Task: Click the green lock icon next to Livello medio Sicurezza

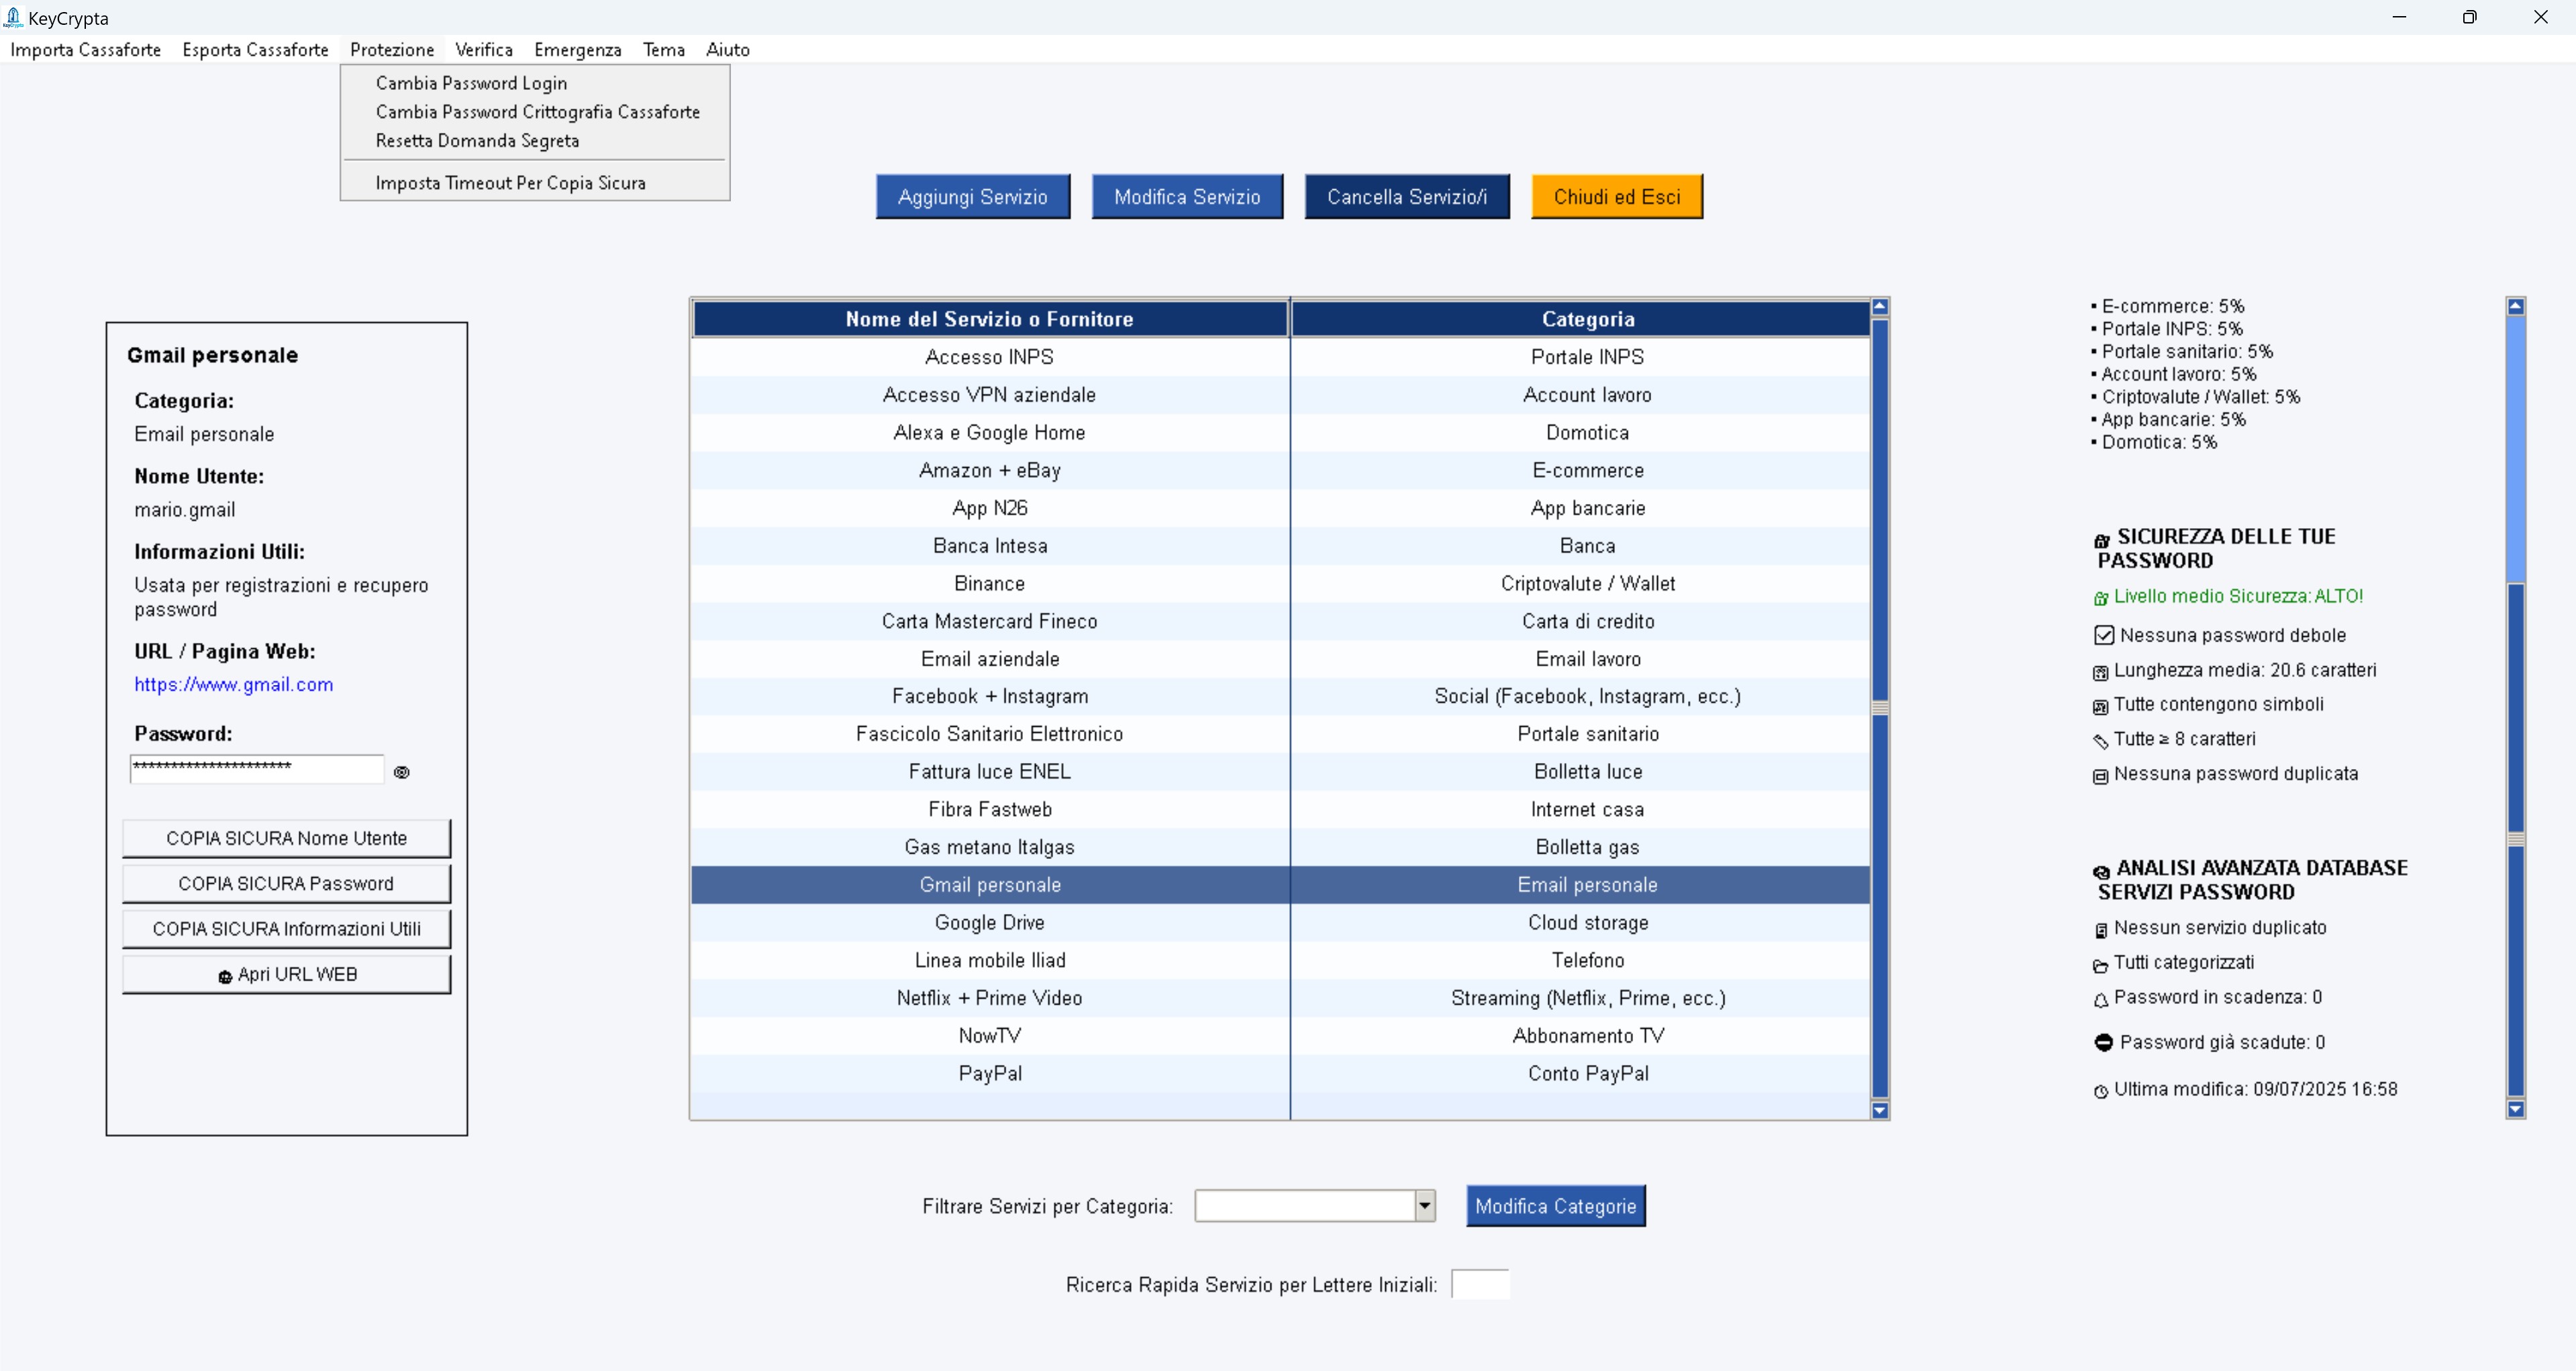Action: pyautogui.click(x=2100, y=598)
